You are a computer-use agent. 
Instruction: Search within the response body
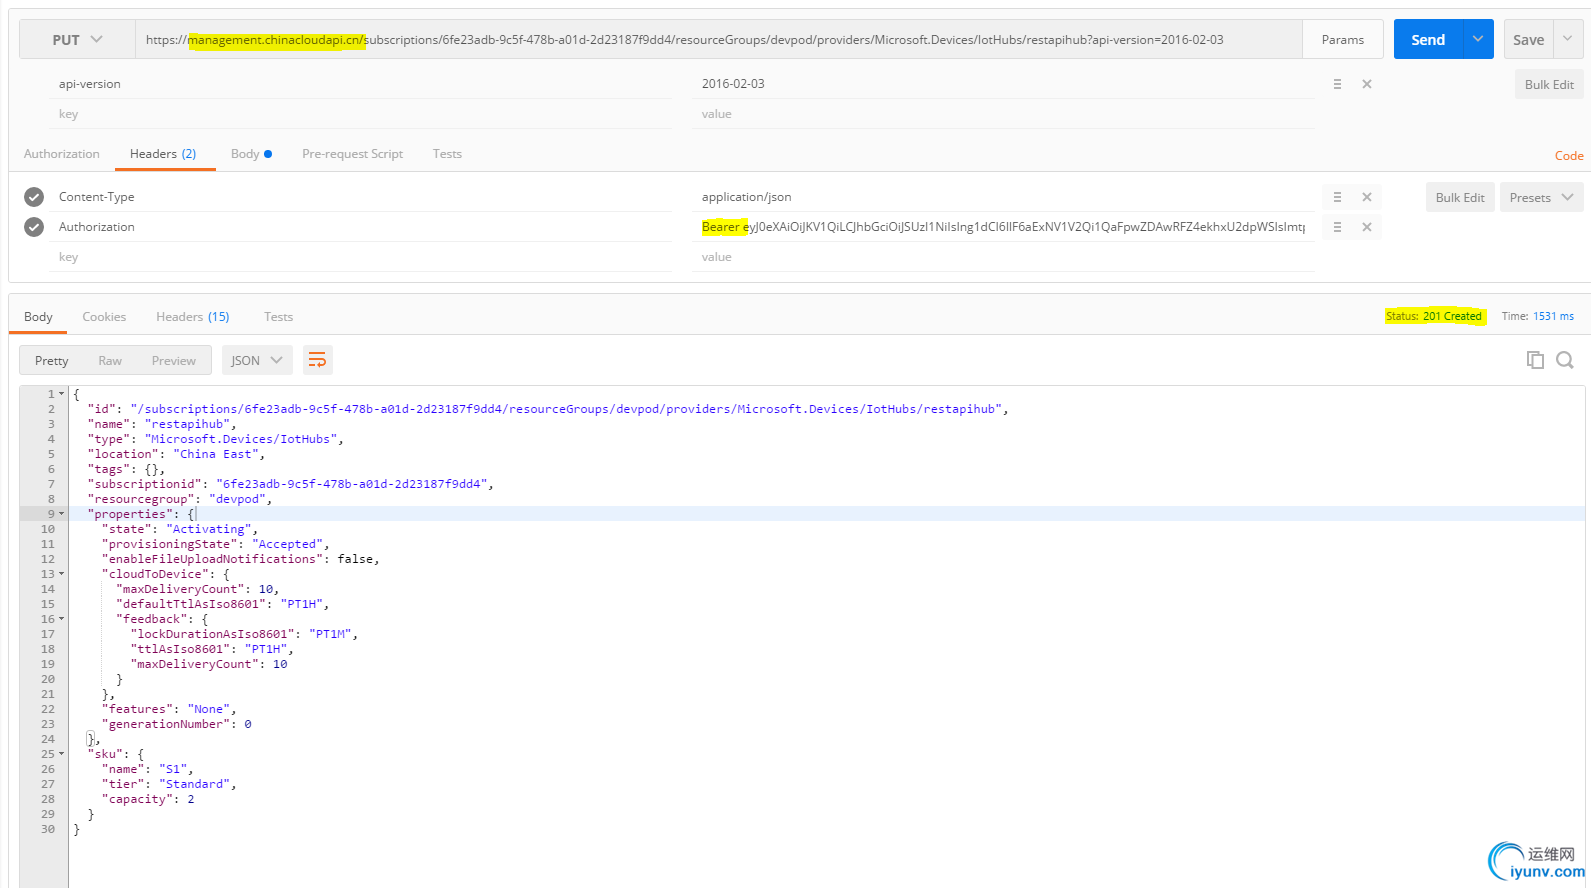pyautogui.click(x=1565, y=360)
